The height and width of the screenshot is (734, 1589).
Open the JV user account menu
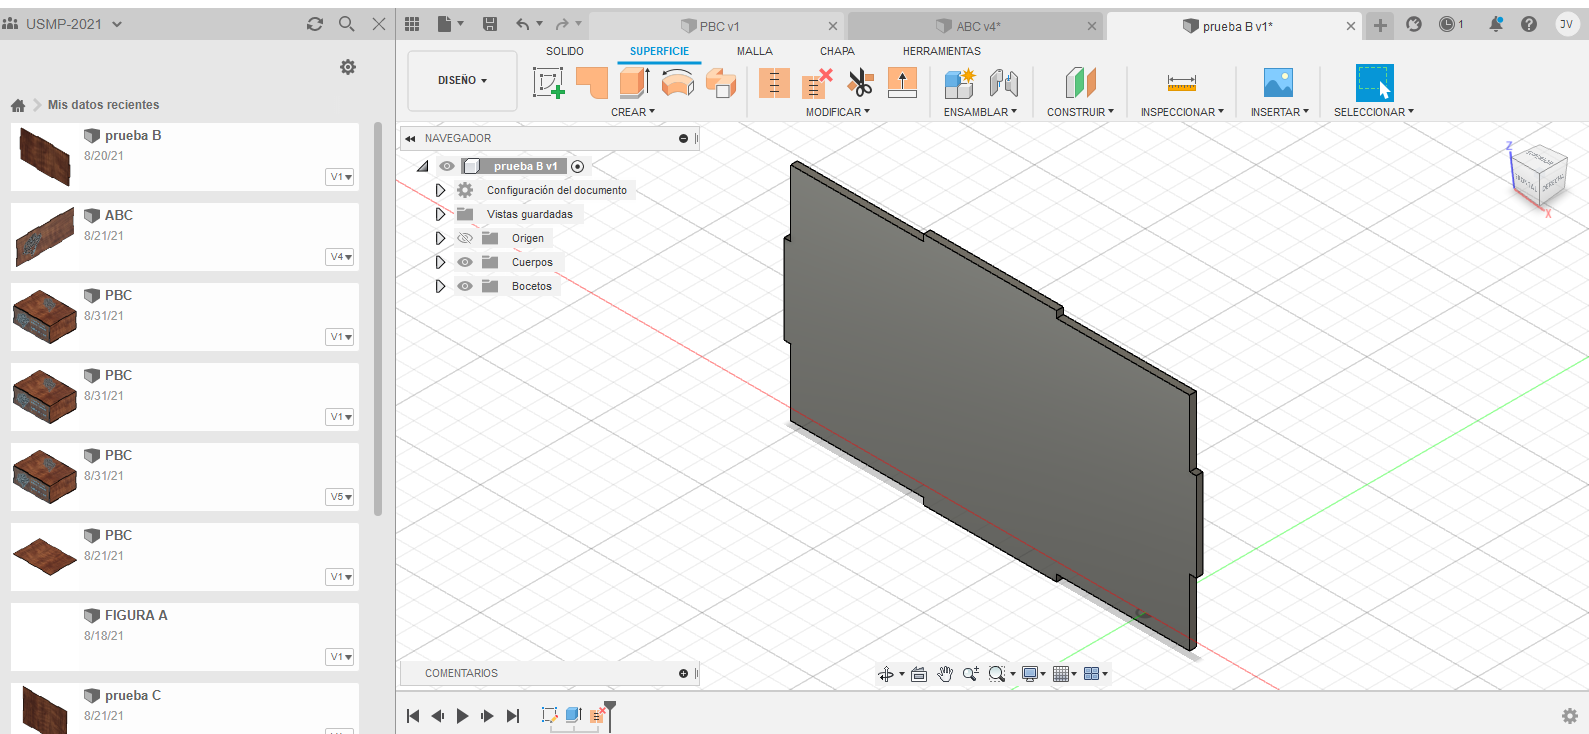(x=1566, y=24)
